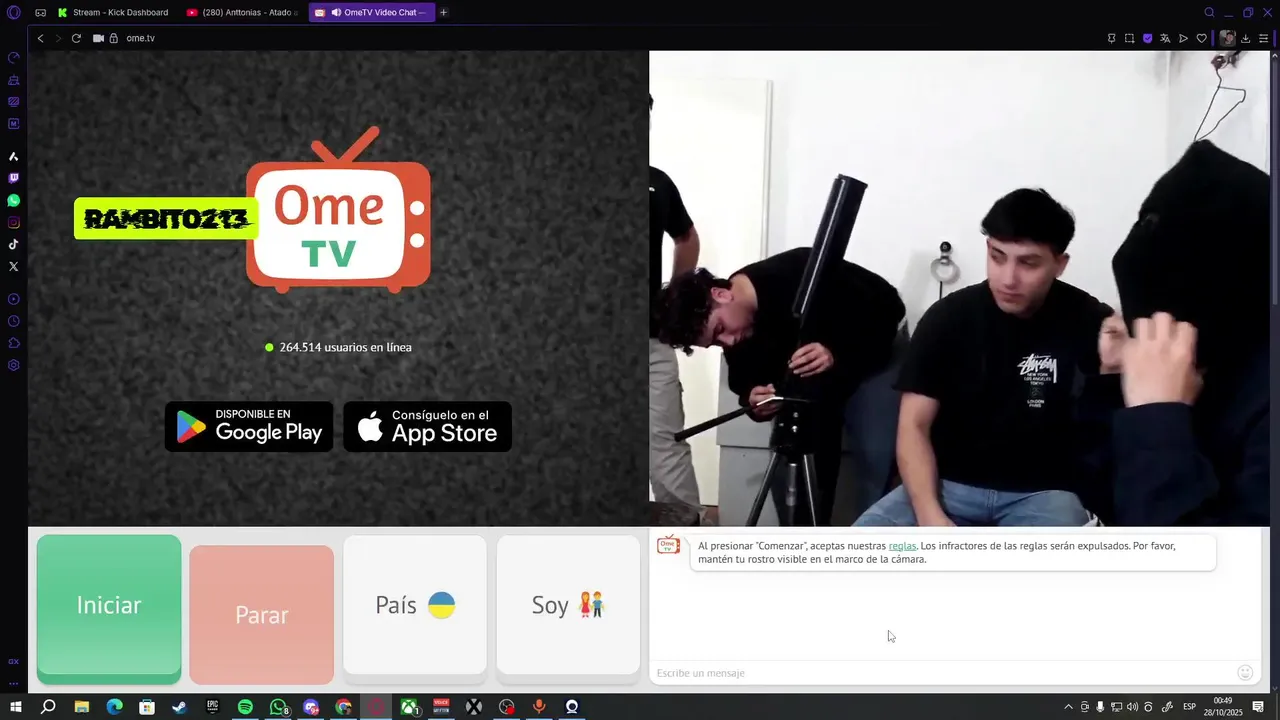The width and height of the screenshot is (1280, 720).
Task: Mute the OmeTV tab audio speaker icon
Action: tap(336, 12)
